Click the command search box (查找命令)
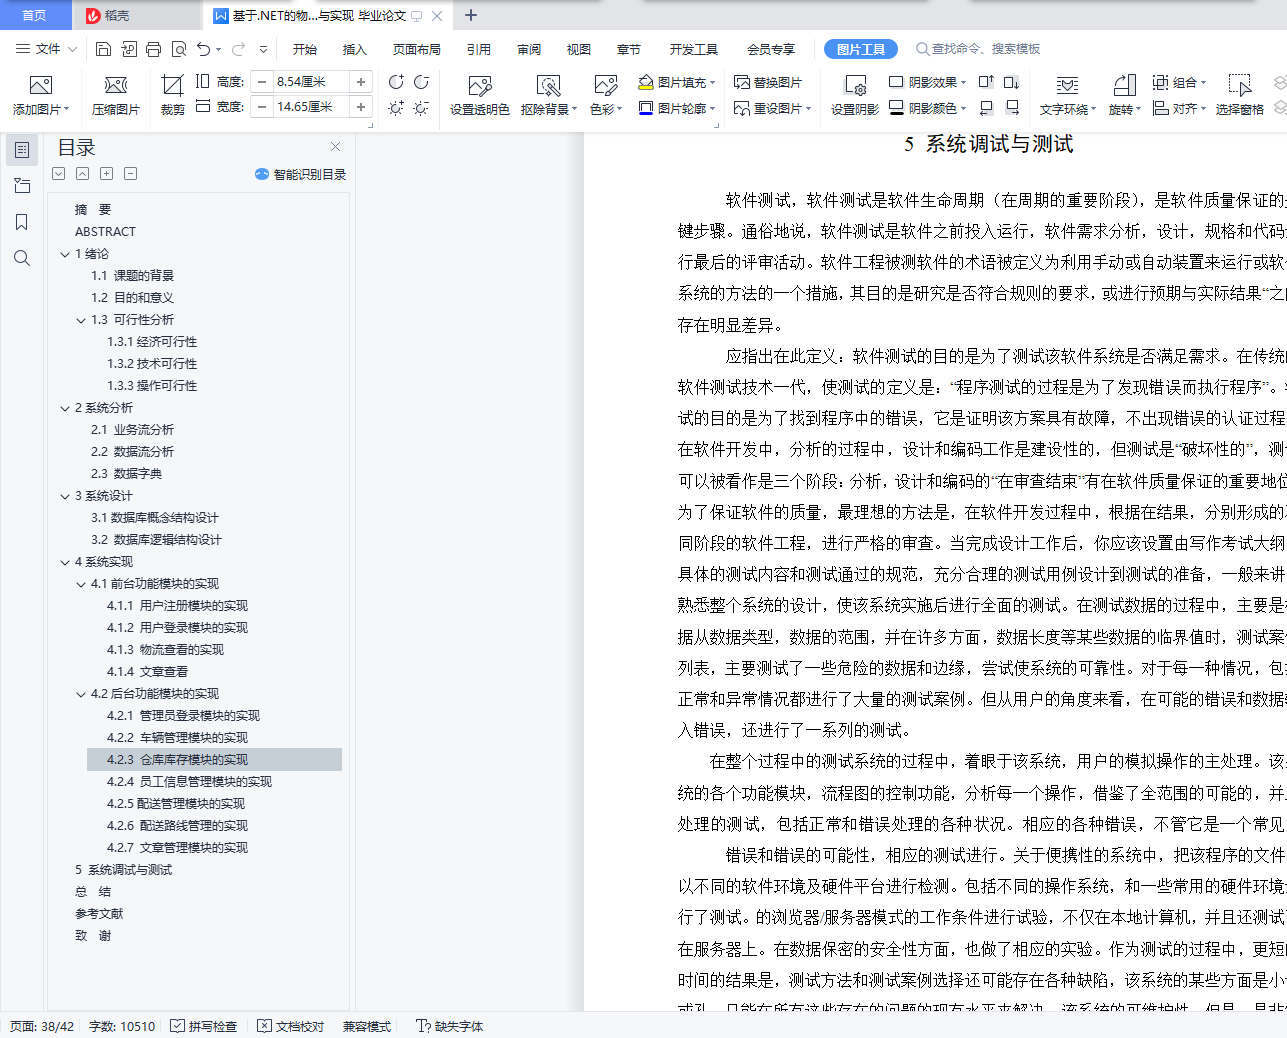This screenshot has width=1287, height=1038. coord(978,49)
